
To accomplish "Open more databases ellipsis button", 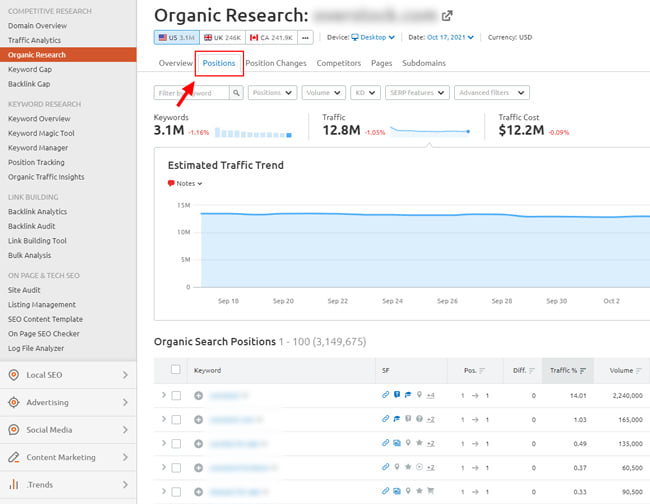I will coord(306,37).
